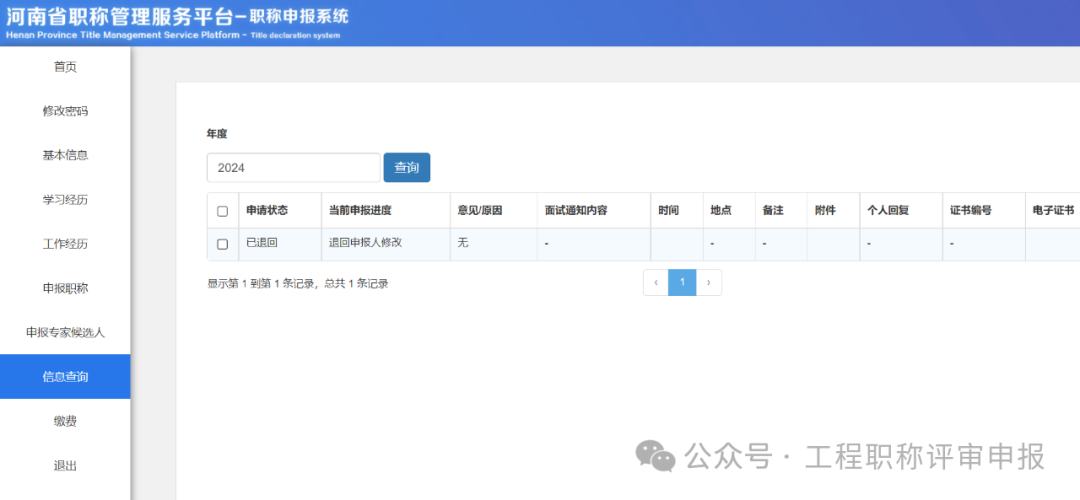Open the 首页 sidebar item
1080x500 pixels.
(x=65, y=67)
